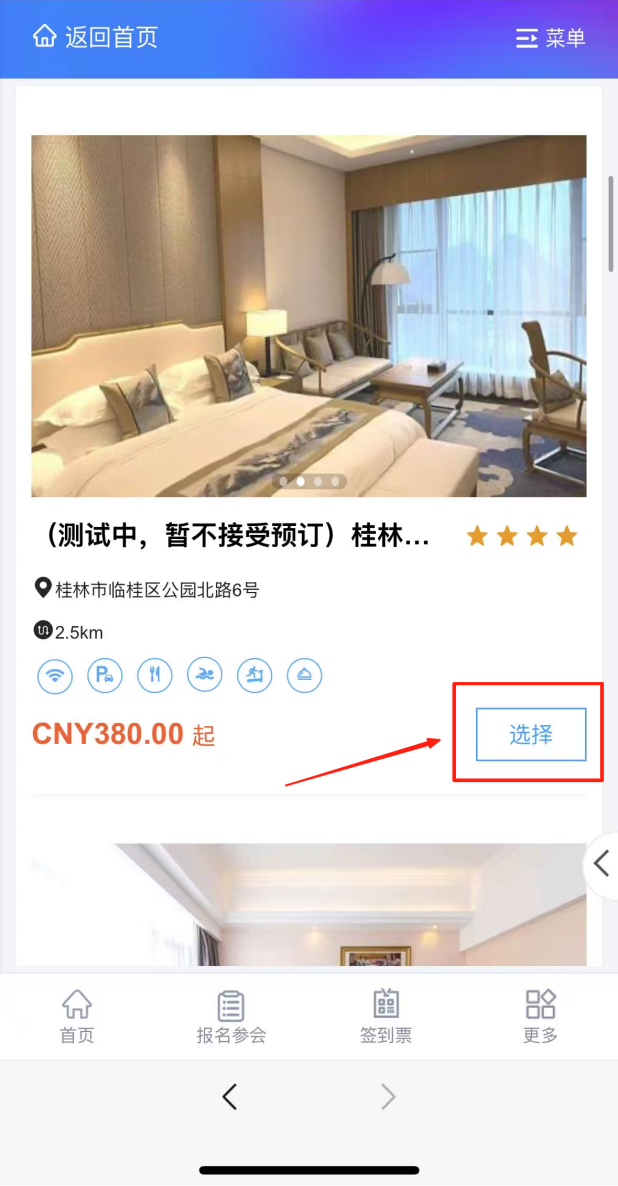
Task: Go back with browser back arrow
Action: pos(230,1096)
